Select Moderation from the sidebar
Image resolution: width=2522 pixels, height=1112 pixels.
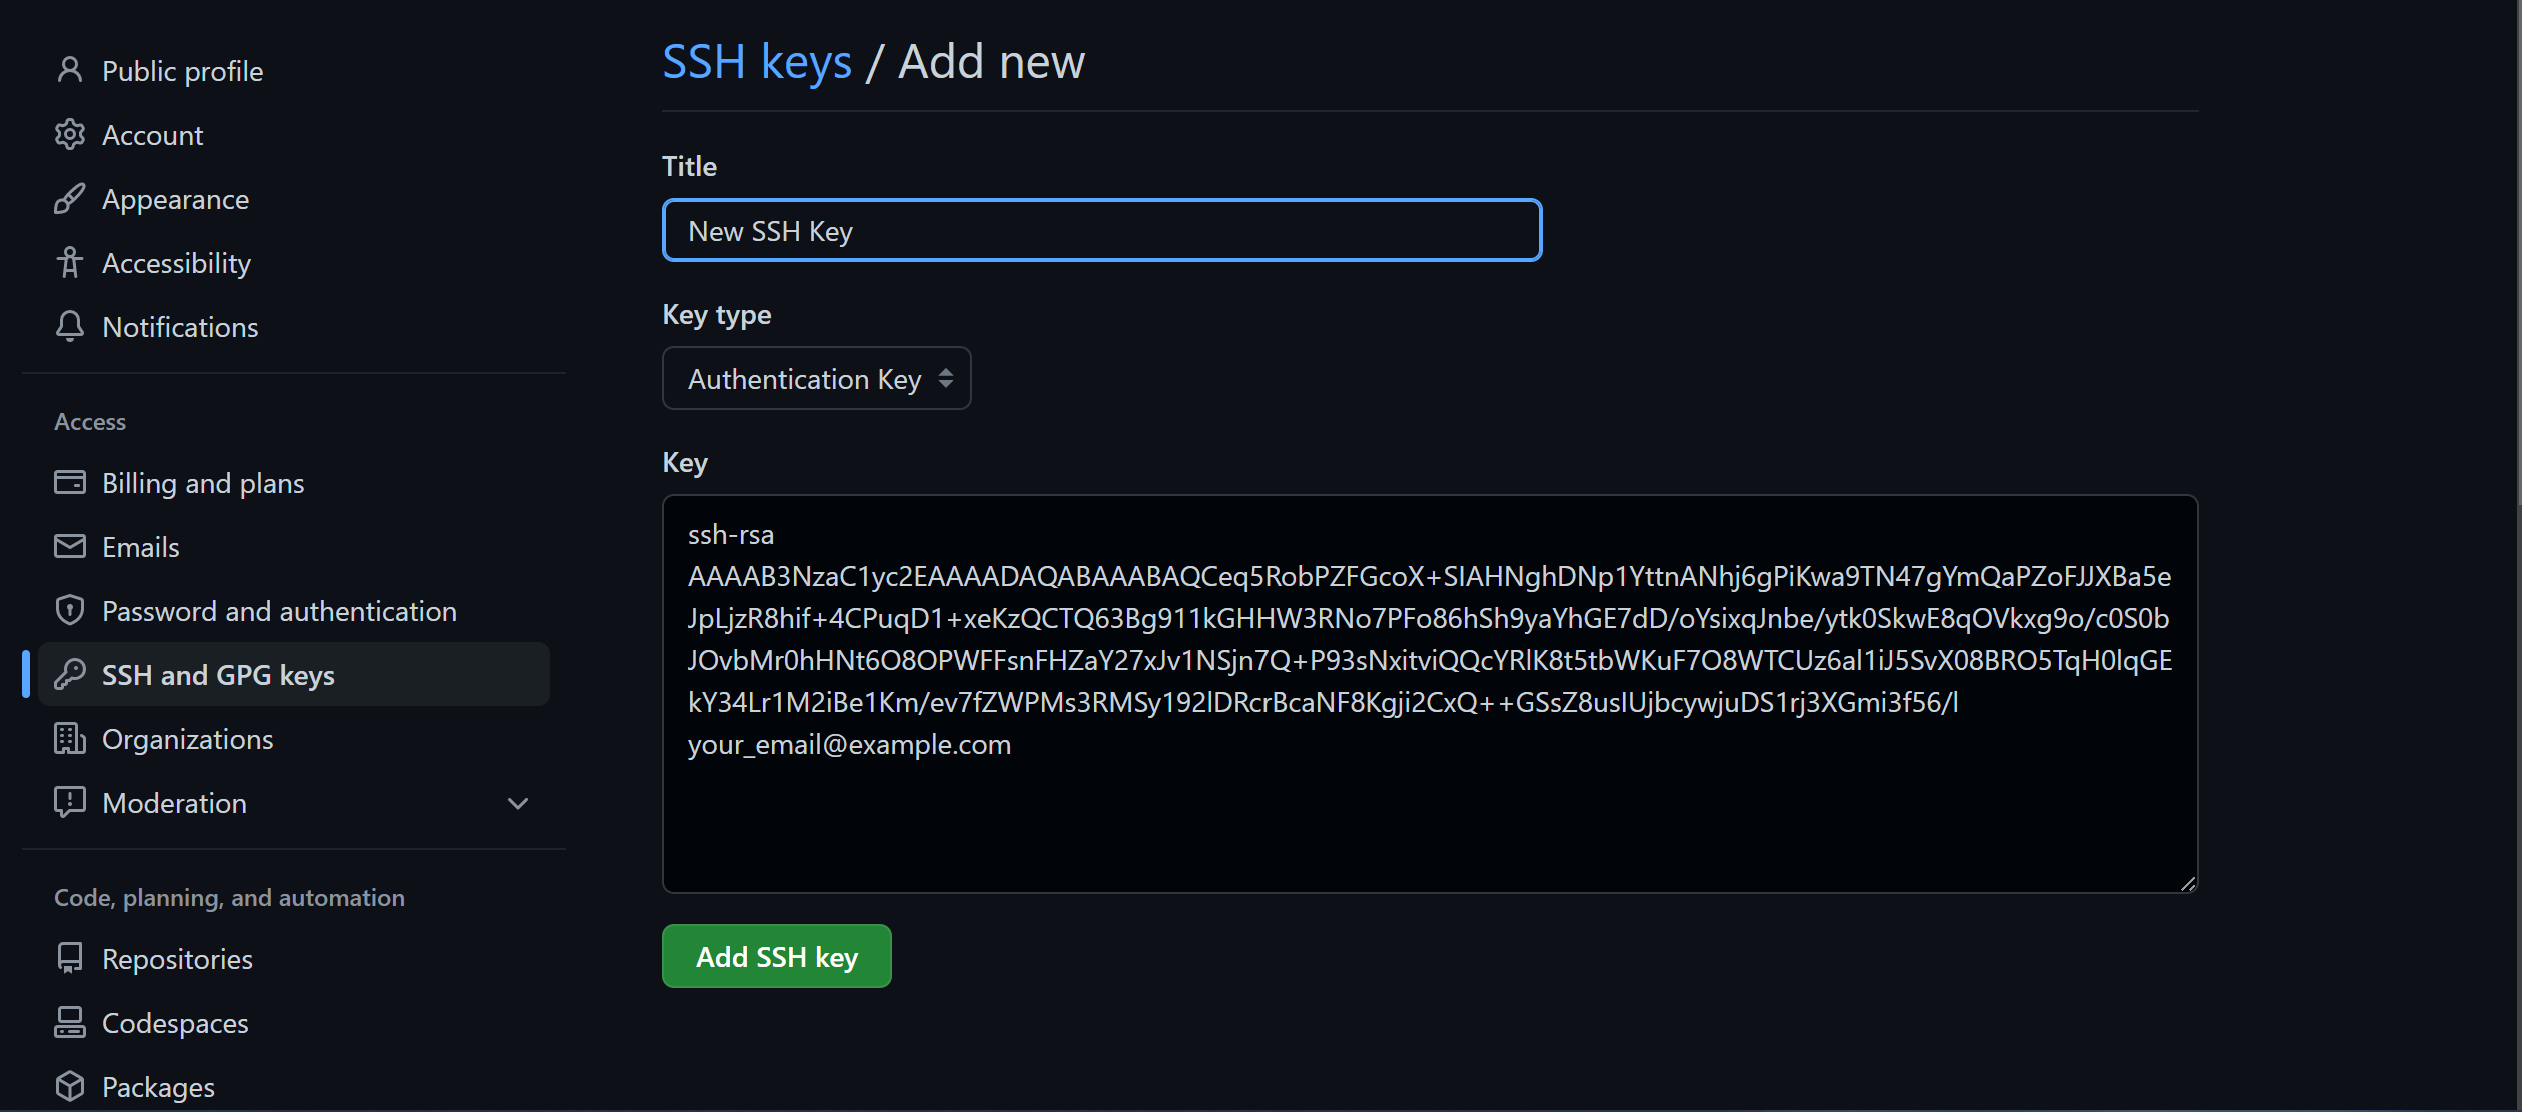click(x=174, y=802)
